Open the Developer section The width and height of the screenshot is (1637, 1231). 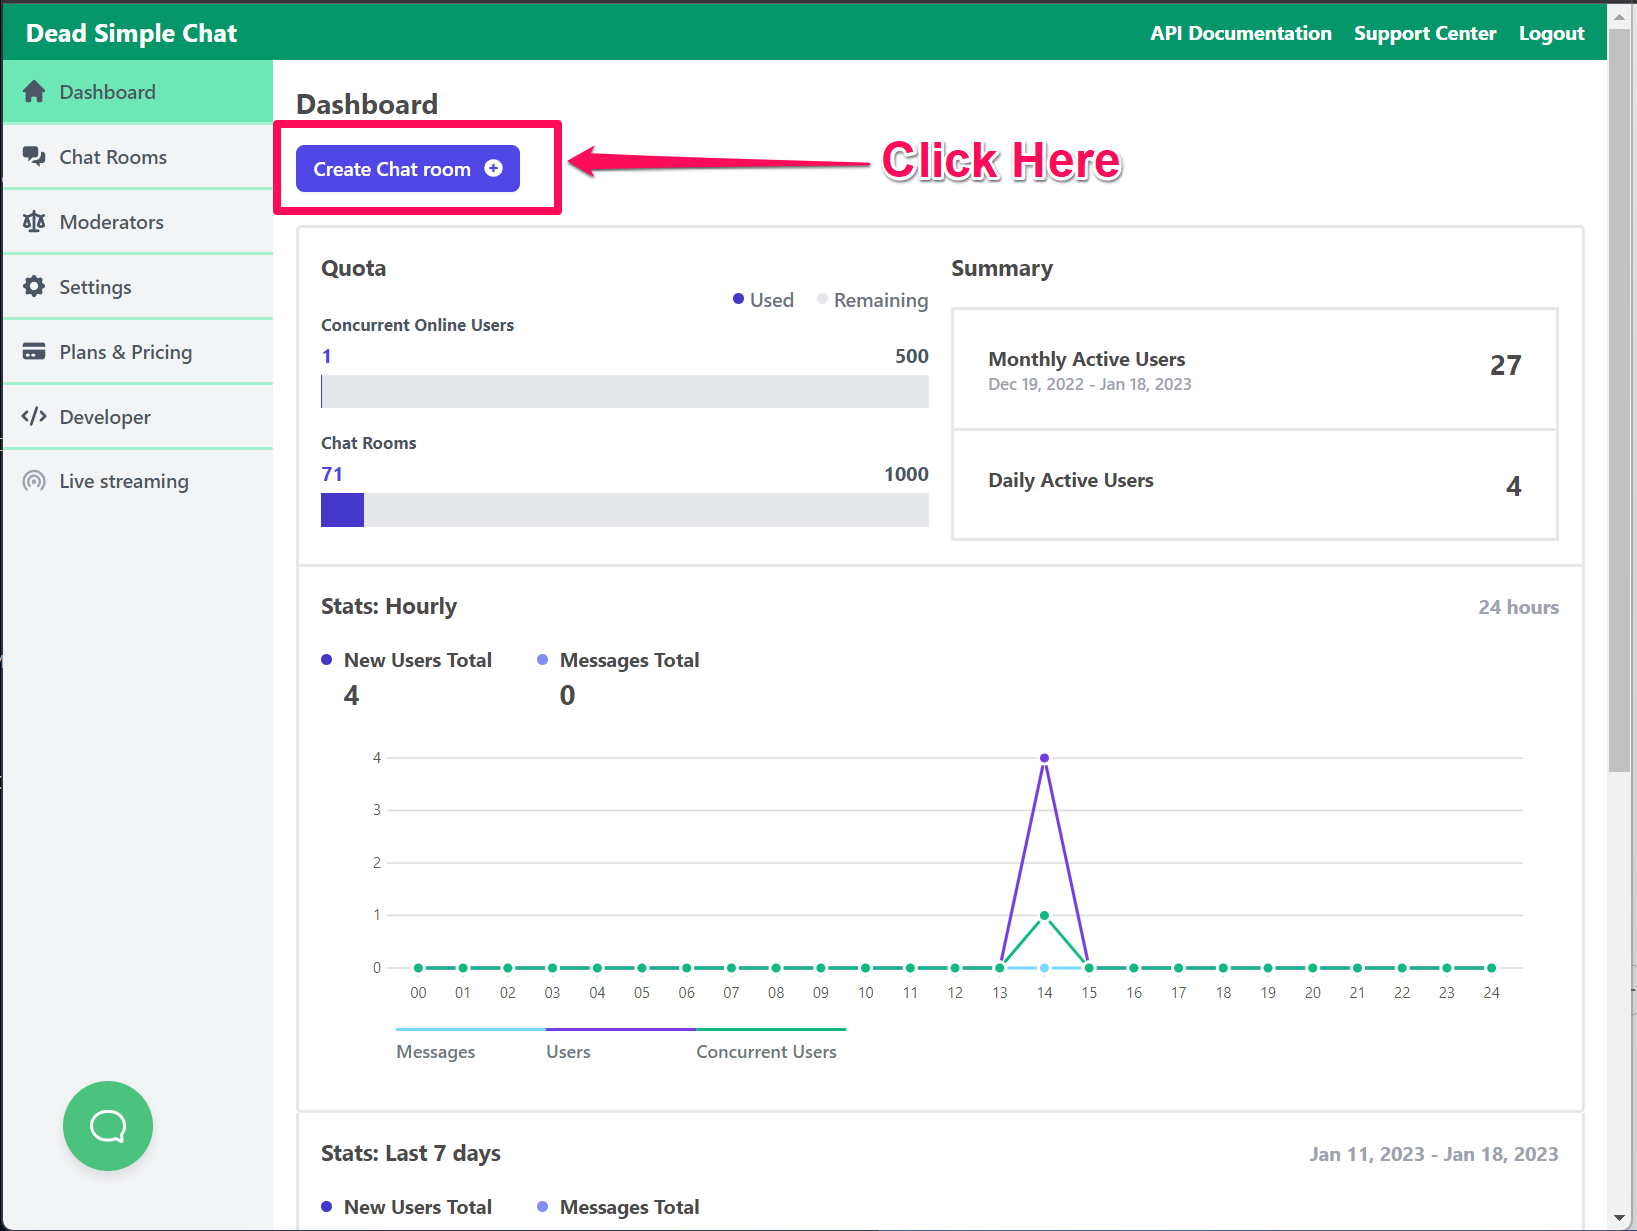[138, 417]
